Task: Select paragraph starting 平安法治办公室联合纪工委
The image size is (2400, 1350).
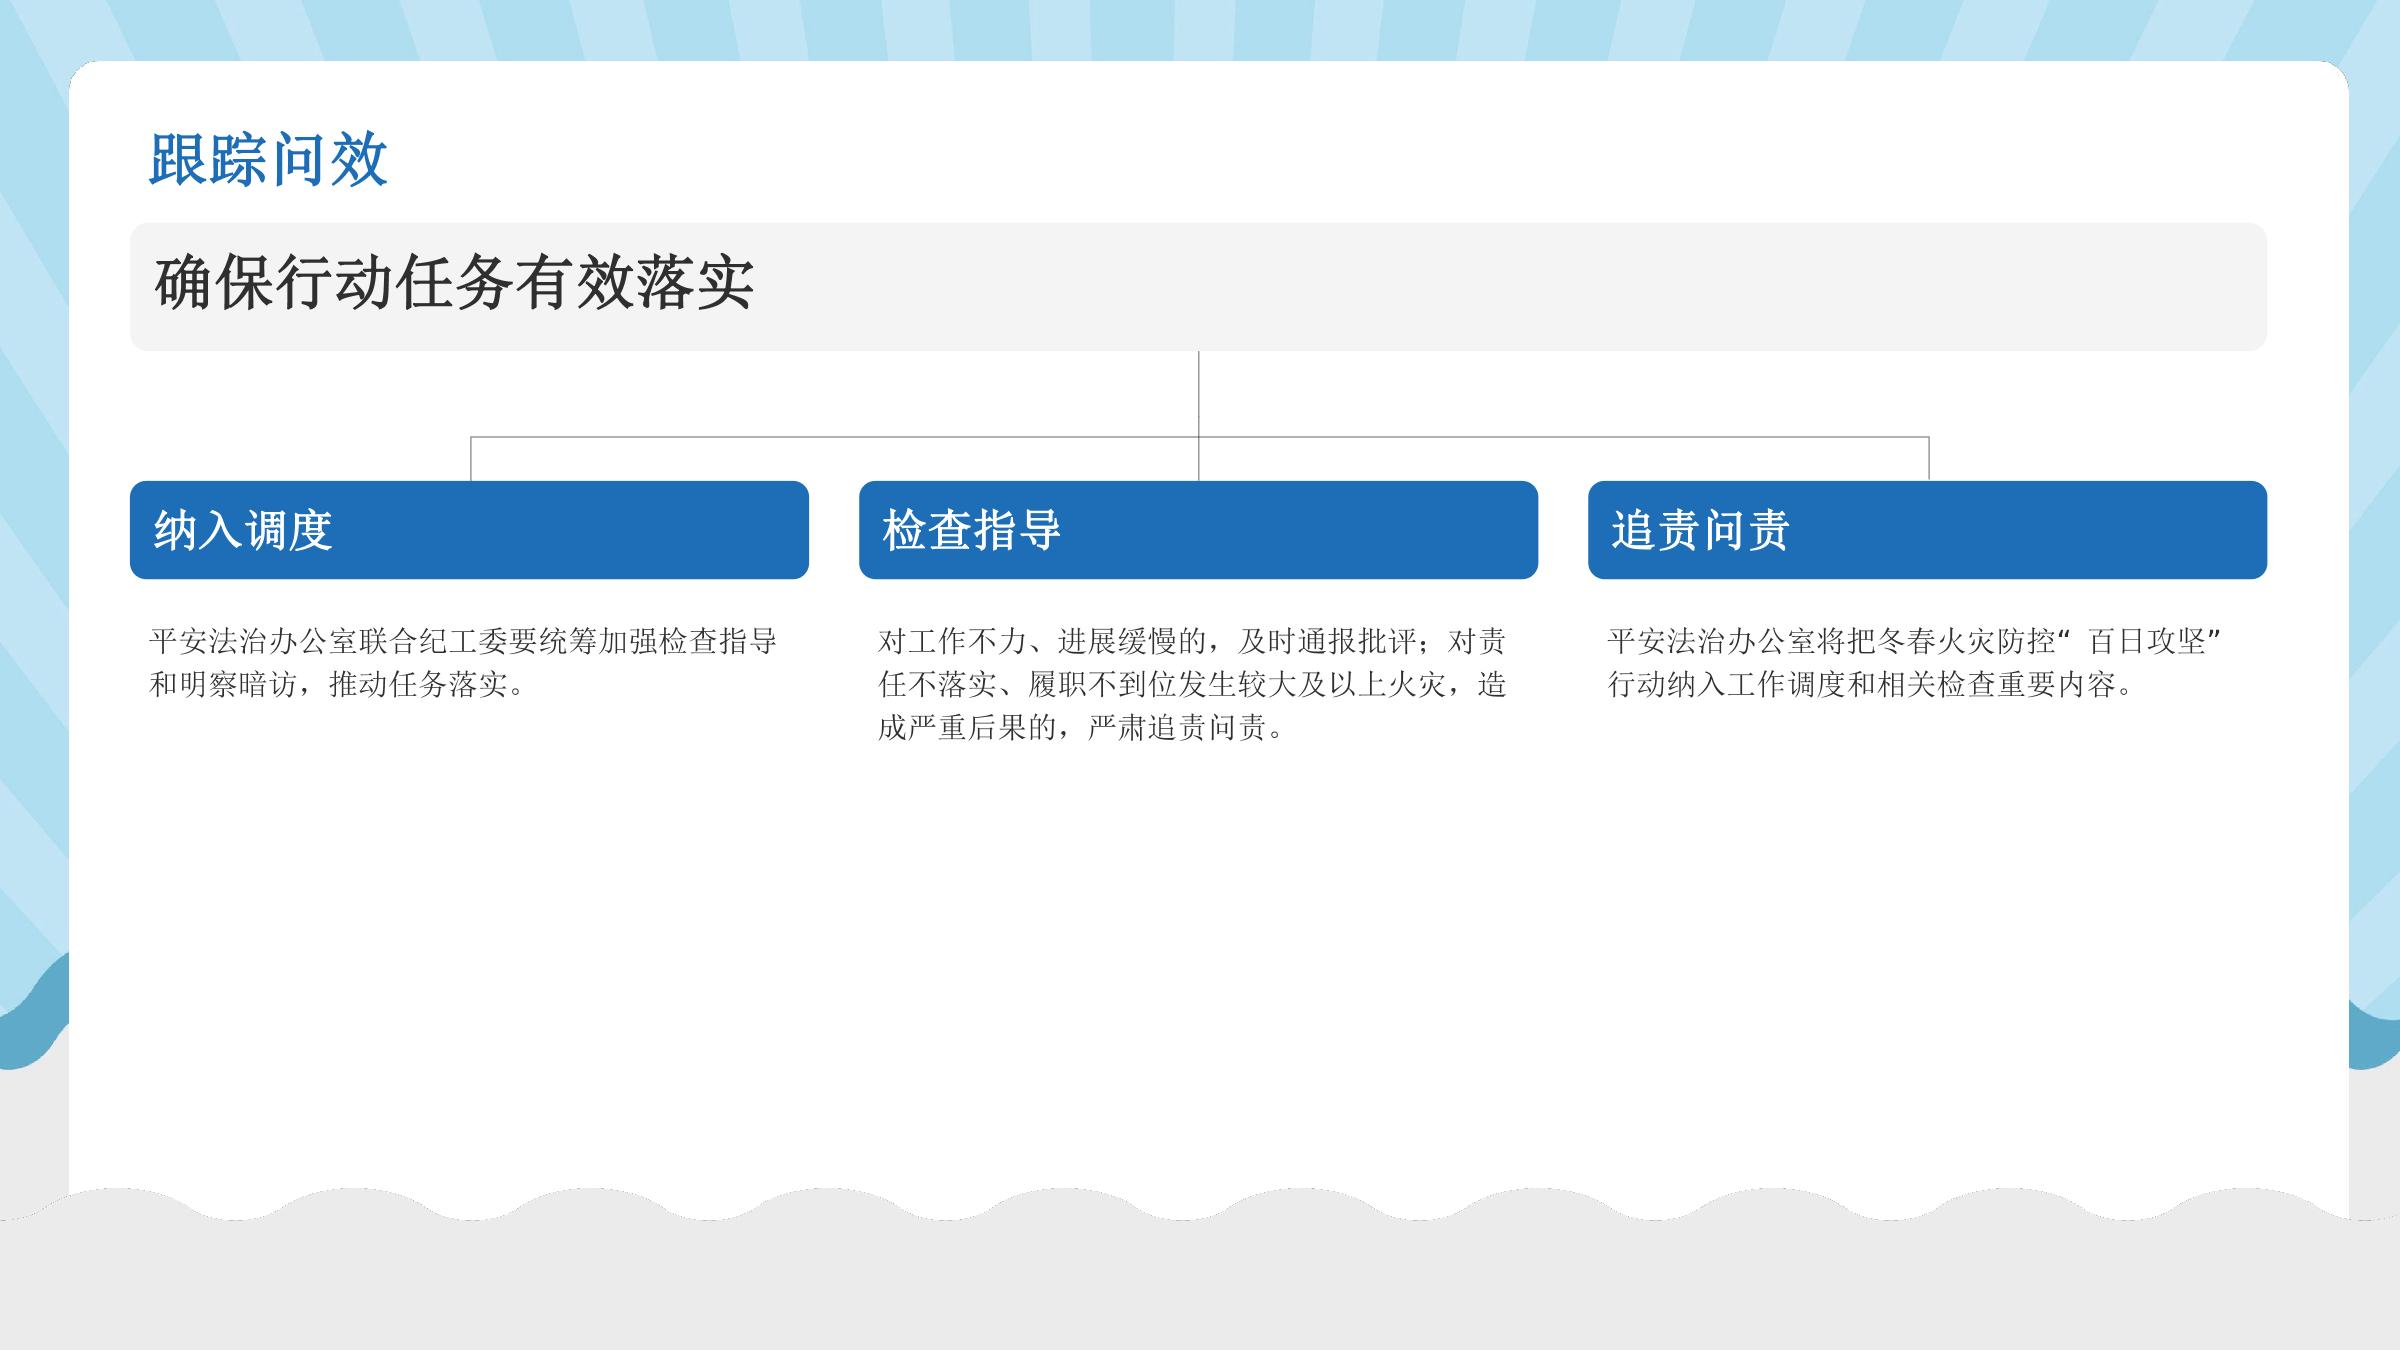Action: (462, 662)
